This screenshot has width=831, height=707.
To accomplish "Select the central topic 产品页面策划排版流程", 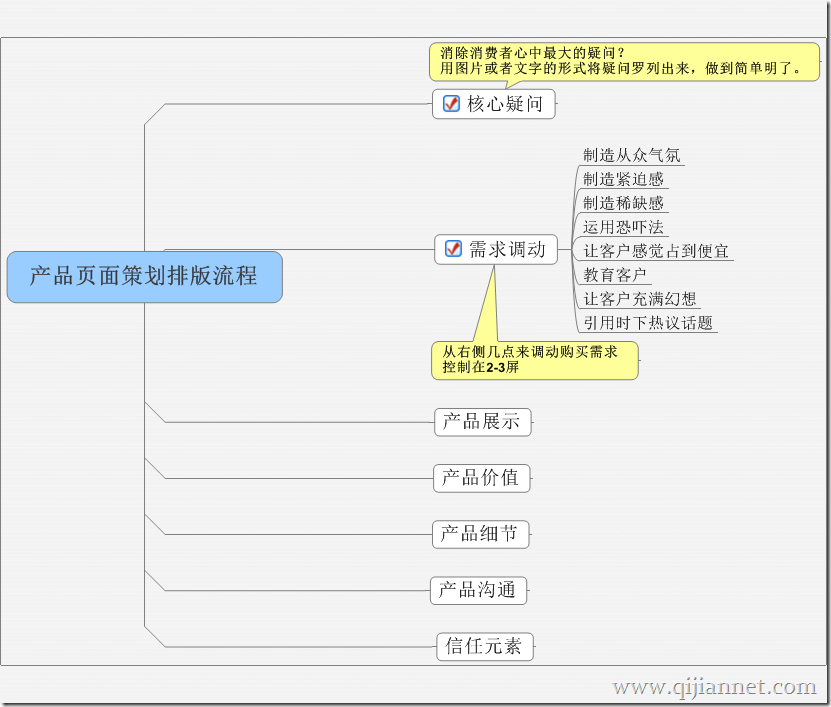I will click(144, 277).
